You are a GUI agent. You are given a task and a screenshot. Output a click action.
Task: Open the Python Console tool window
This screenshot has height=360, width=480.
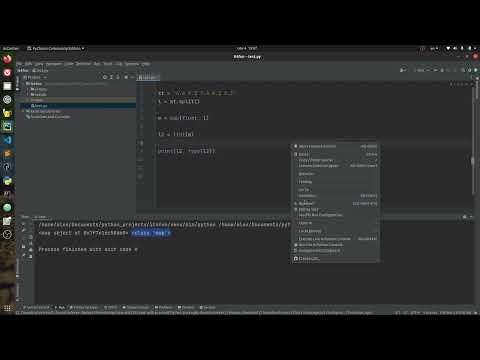click(136, 307)
